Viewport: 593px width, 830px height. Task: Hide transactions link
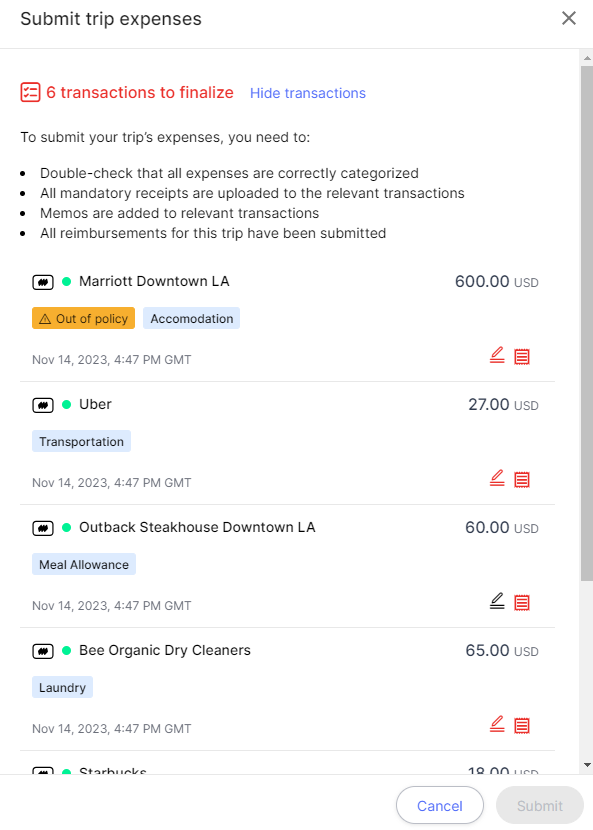click(x=308, y=93)
